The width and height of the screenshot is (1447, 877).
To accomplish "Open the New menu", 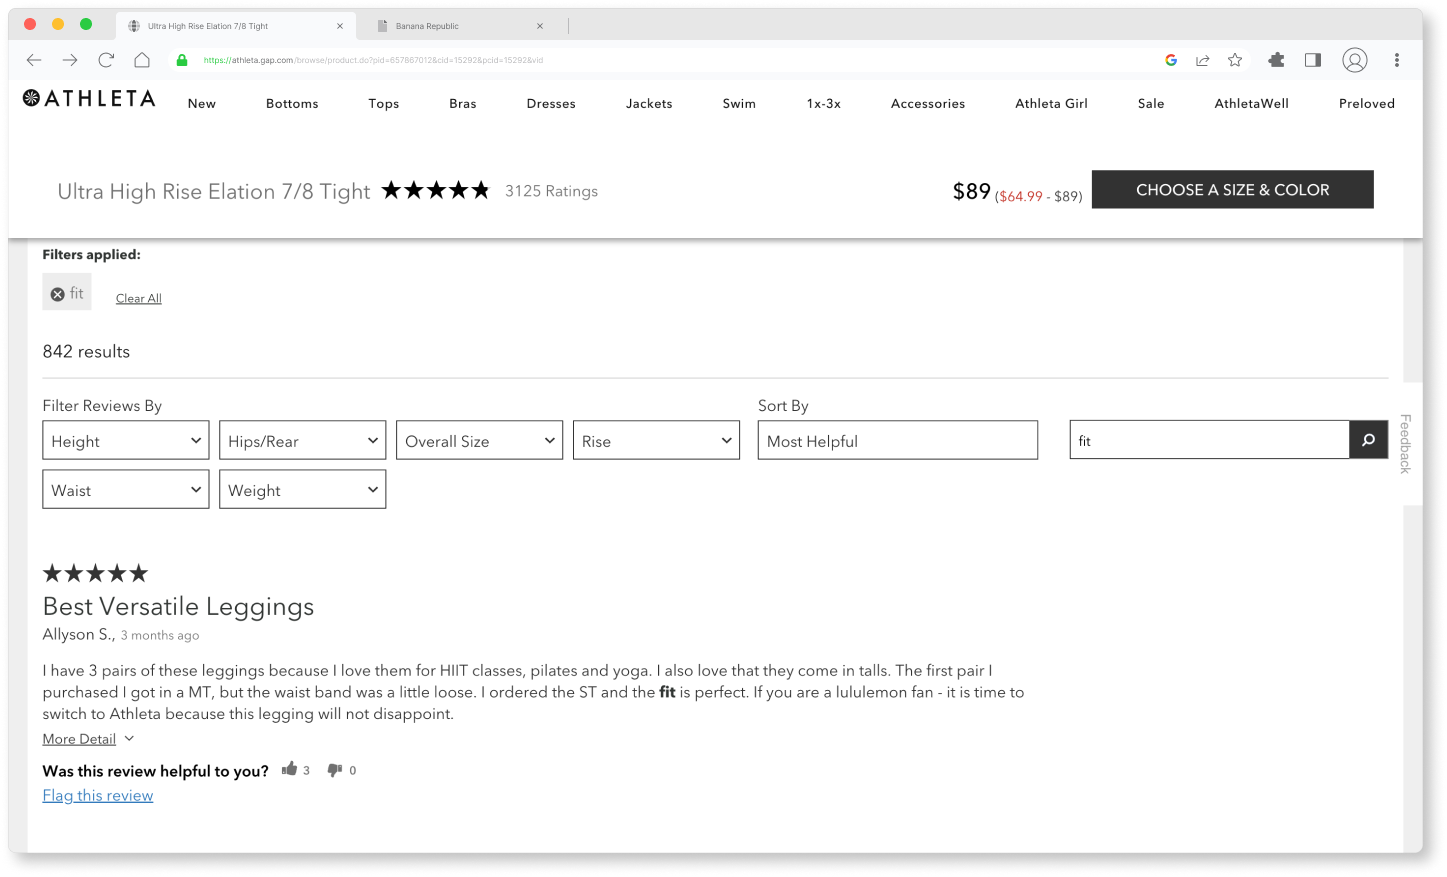I will click(x=202, y=103).
